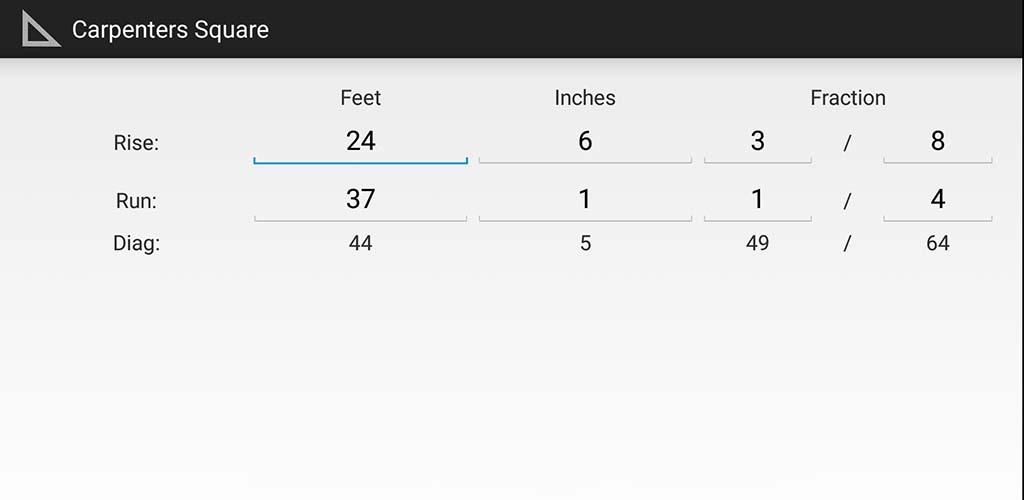
Task: Click the Diag row label
Action: click(x=136, y=243)
